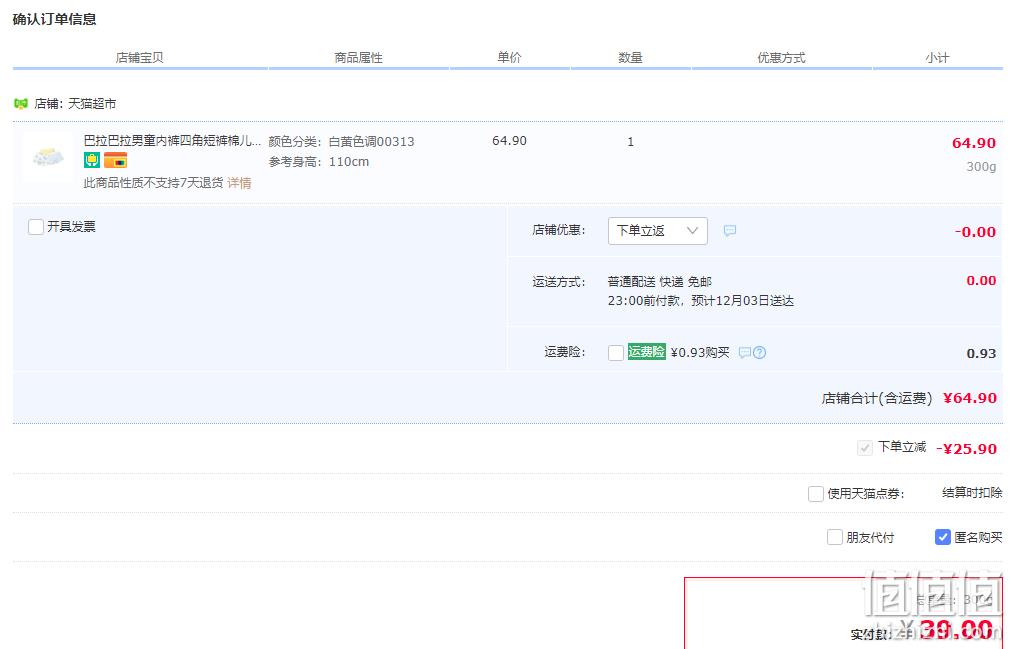Screen dimensions: 1012x649
Task: Click the 结算时扣除 text
Action: (972, 493)
